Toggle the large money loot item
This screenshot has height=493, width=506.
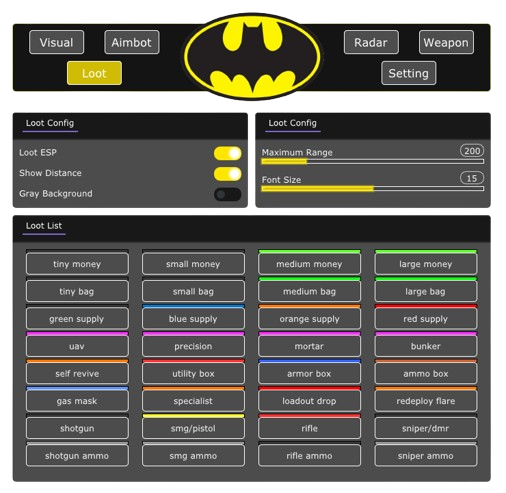[426, 264]
